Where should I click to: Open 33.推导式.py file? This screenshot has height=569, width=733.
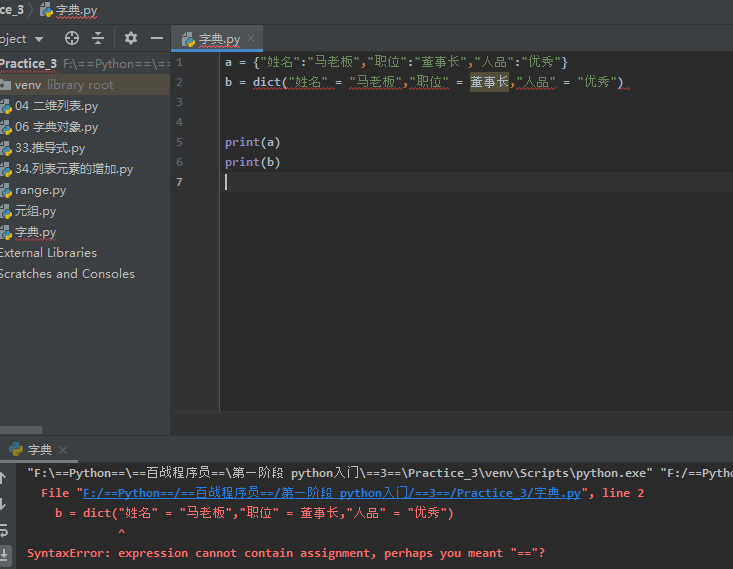pos(50,148)
